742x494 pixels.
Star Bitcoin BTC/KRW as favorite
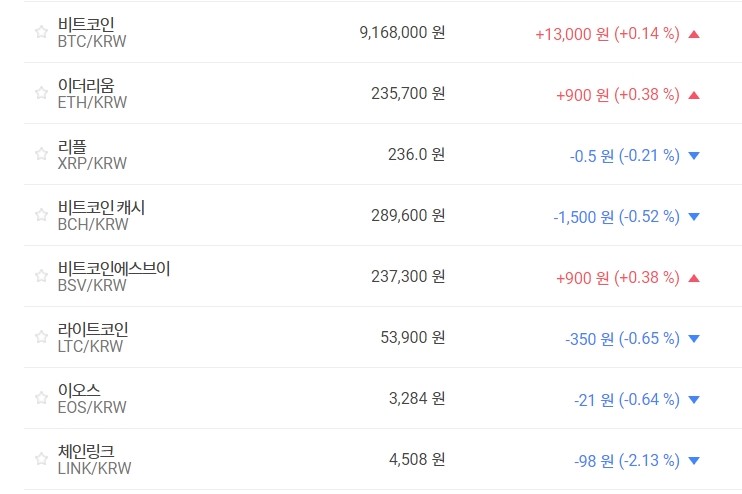(41, 32)
